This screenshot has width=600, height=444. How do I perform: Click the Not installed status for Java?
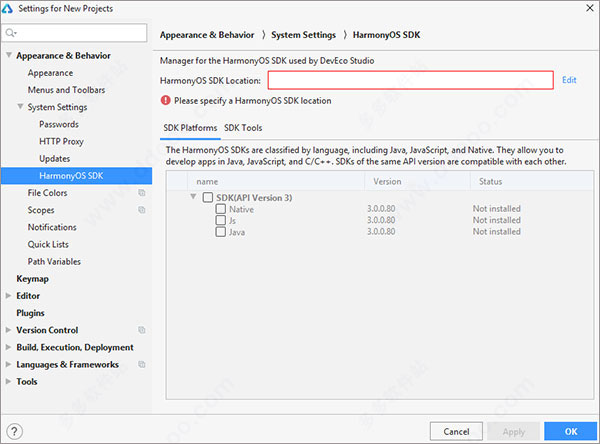pos(496,232)
